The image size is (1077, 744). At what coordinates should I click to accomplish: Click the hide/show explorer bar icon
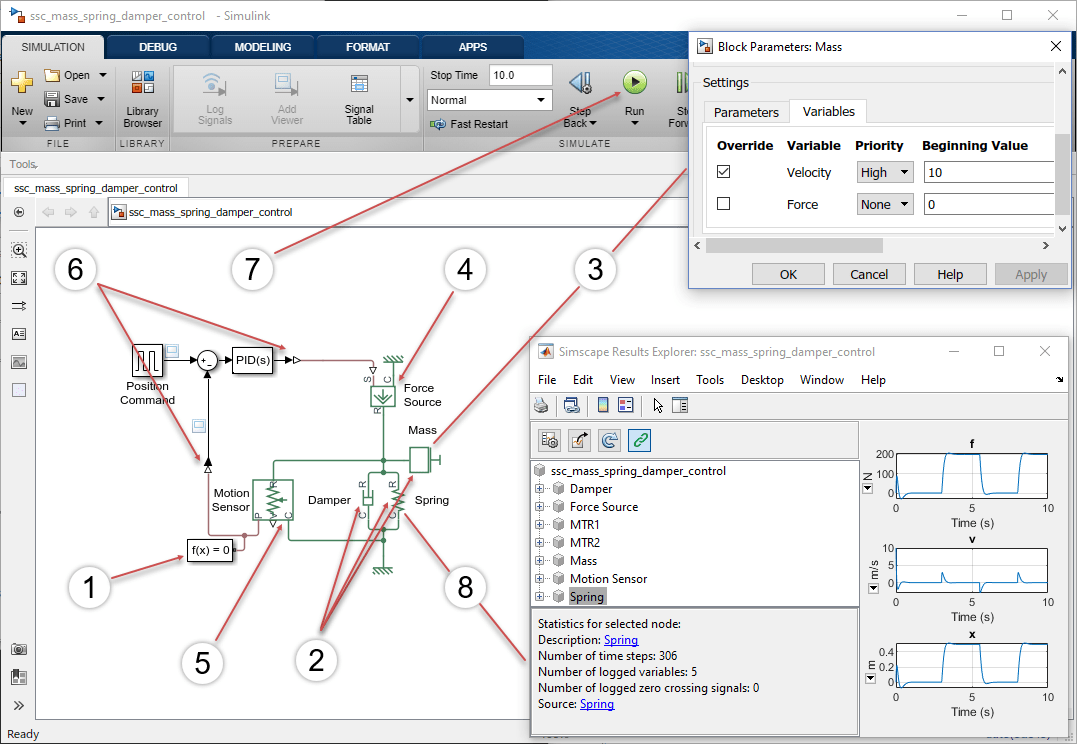[x=19, y=212]
